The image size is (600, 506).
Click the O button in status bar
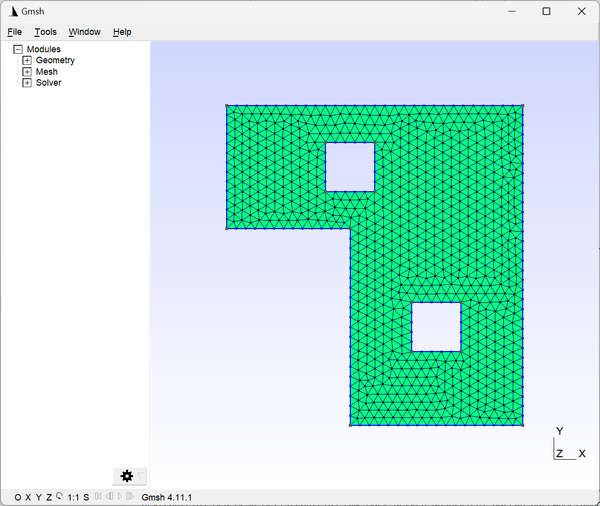point(18,497)
